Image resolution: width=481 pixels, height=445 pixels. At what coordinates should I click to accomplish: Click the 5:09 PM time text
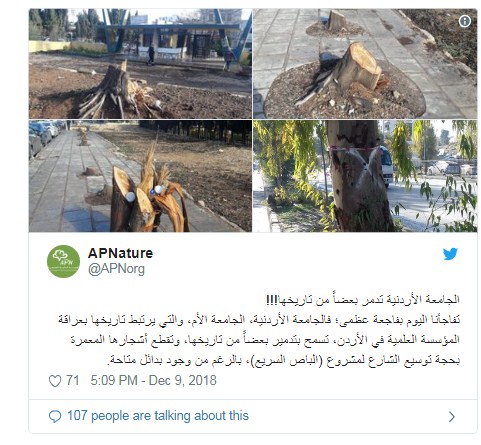point(114,380)
